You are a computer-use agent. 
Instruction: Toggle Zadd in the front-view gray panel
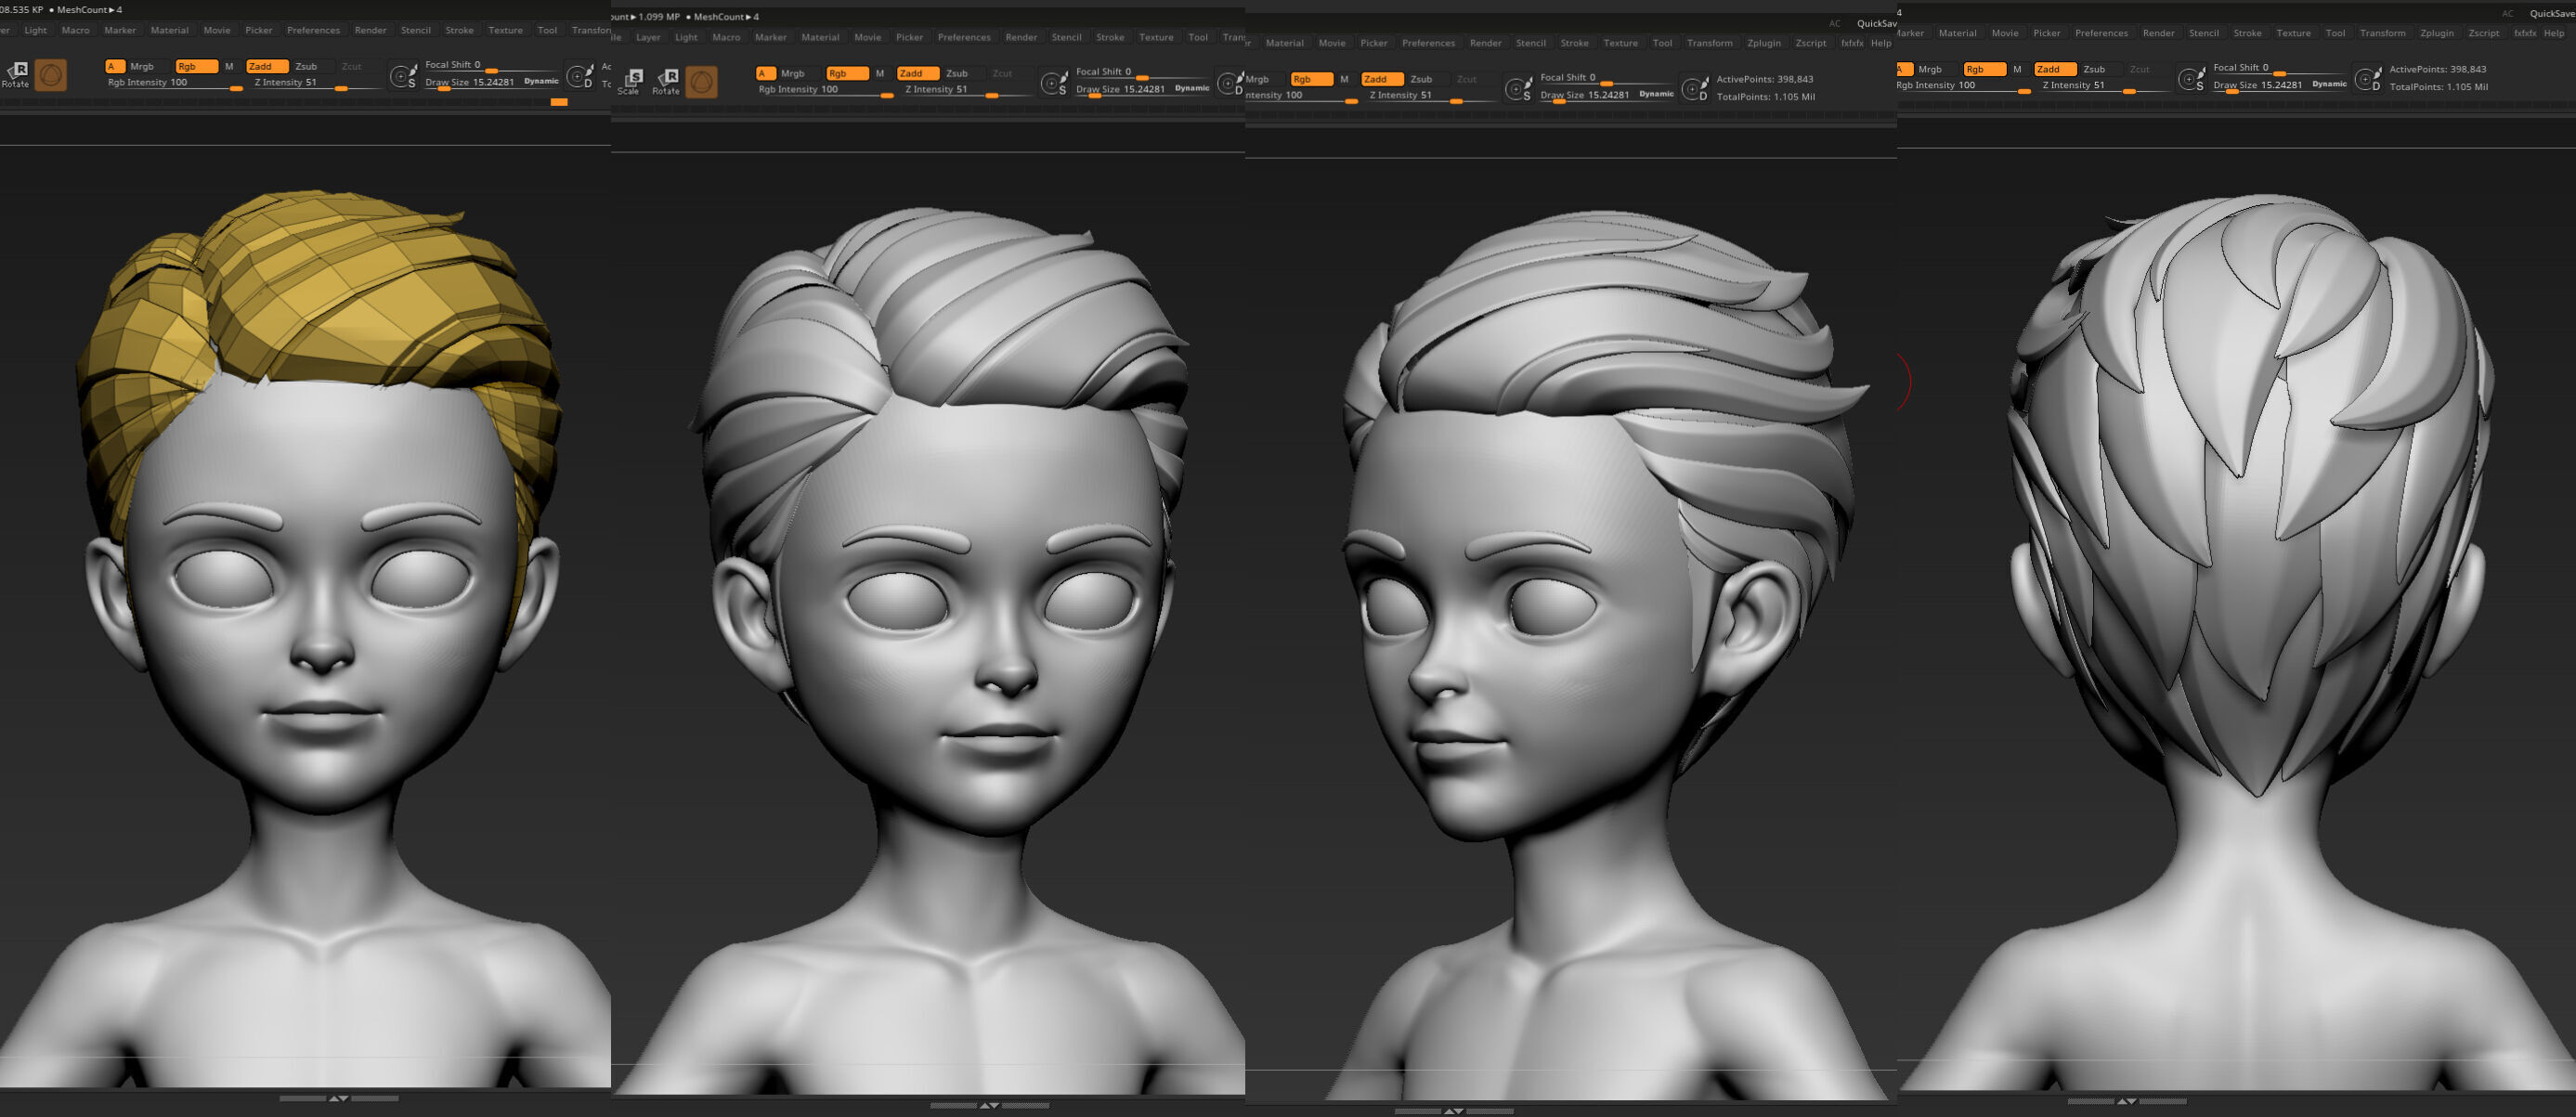point(918,73)
